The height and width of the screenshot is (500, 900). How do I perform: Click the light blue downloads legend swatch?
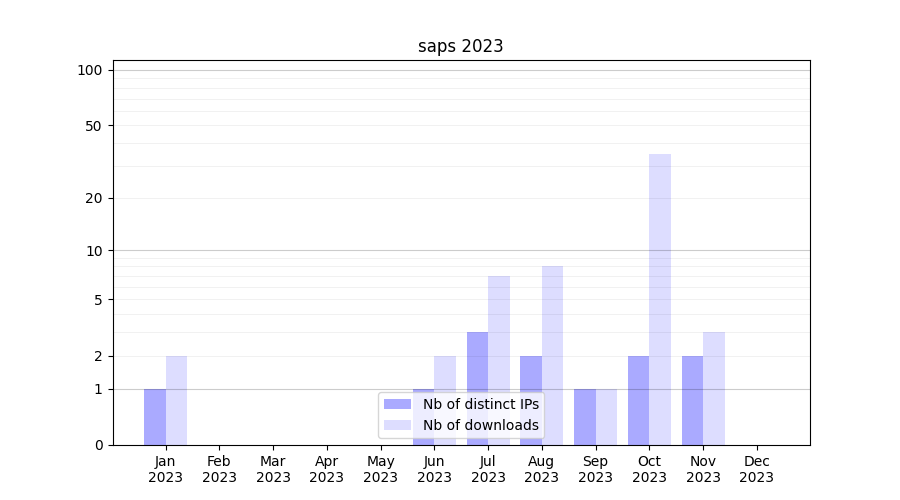point(397,425)
